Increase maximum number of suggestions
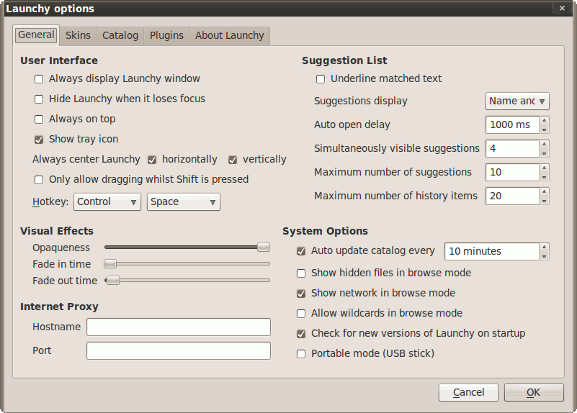Viewport: 577px width, 413px height. click(x=544, y=168)
